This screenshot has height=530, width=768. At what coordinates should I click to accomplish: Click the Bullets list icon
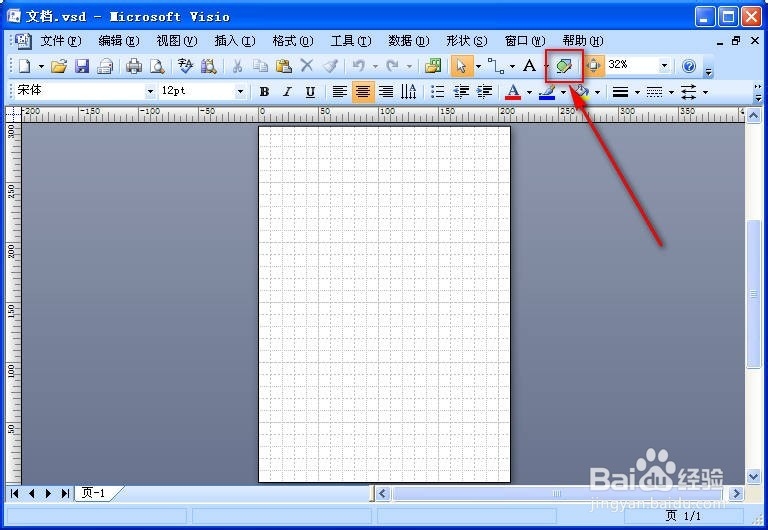437,92
